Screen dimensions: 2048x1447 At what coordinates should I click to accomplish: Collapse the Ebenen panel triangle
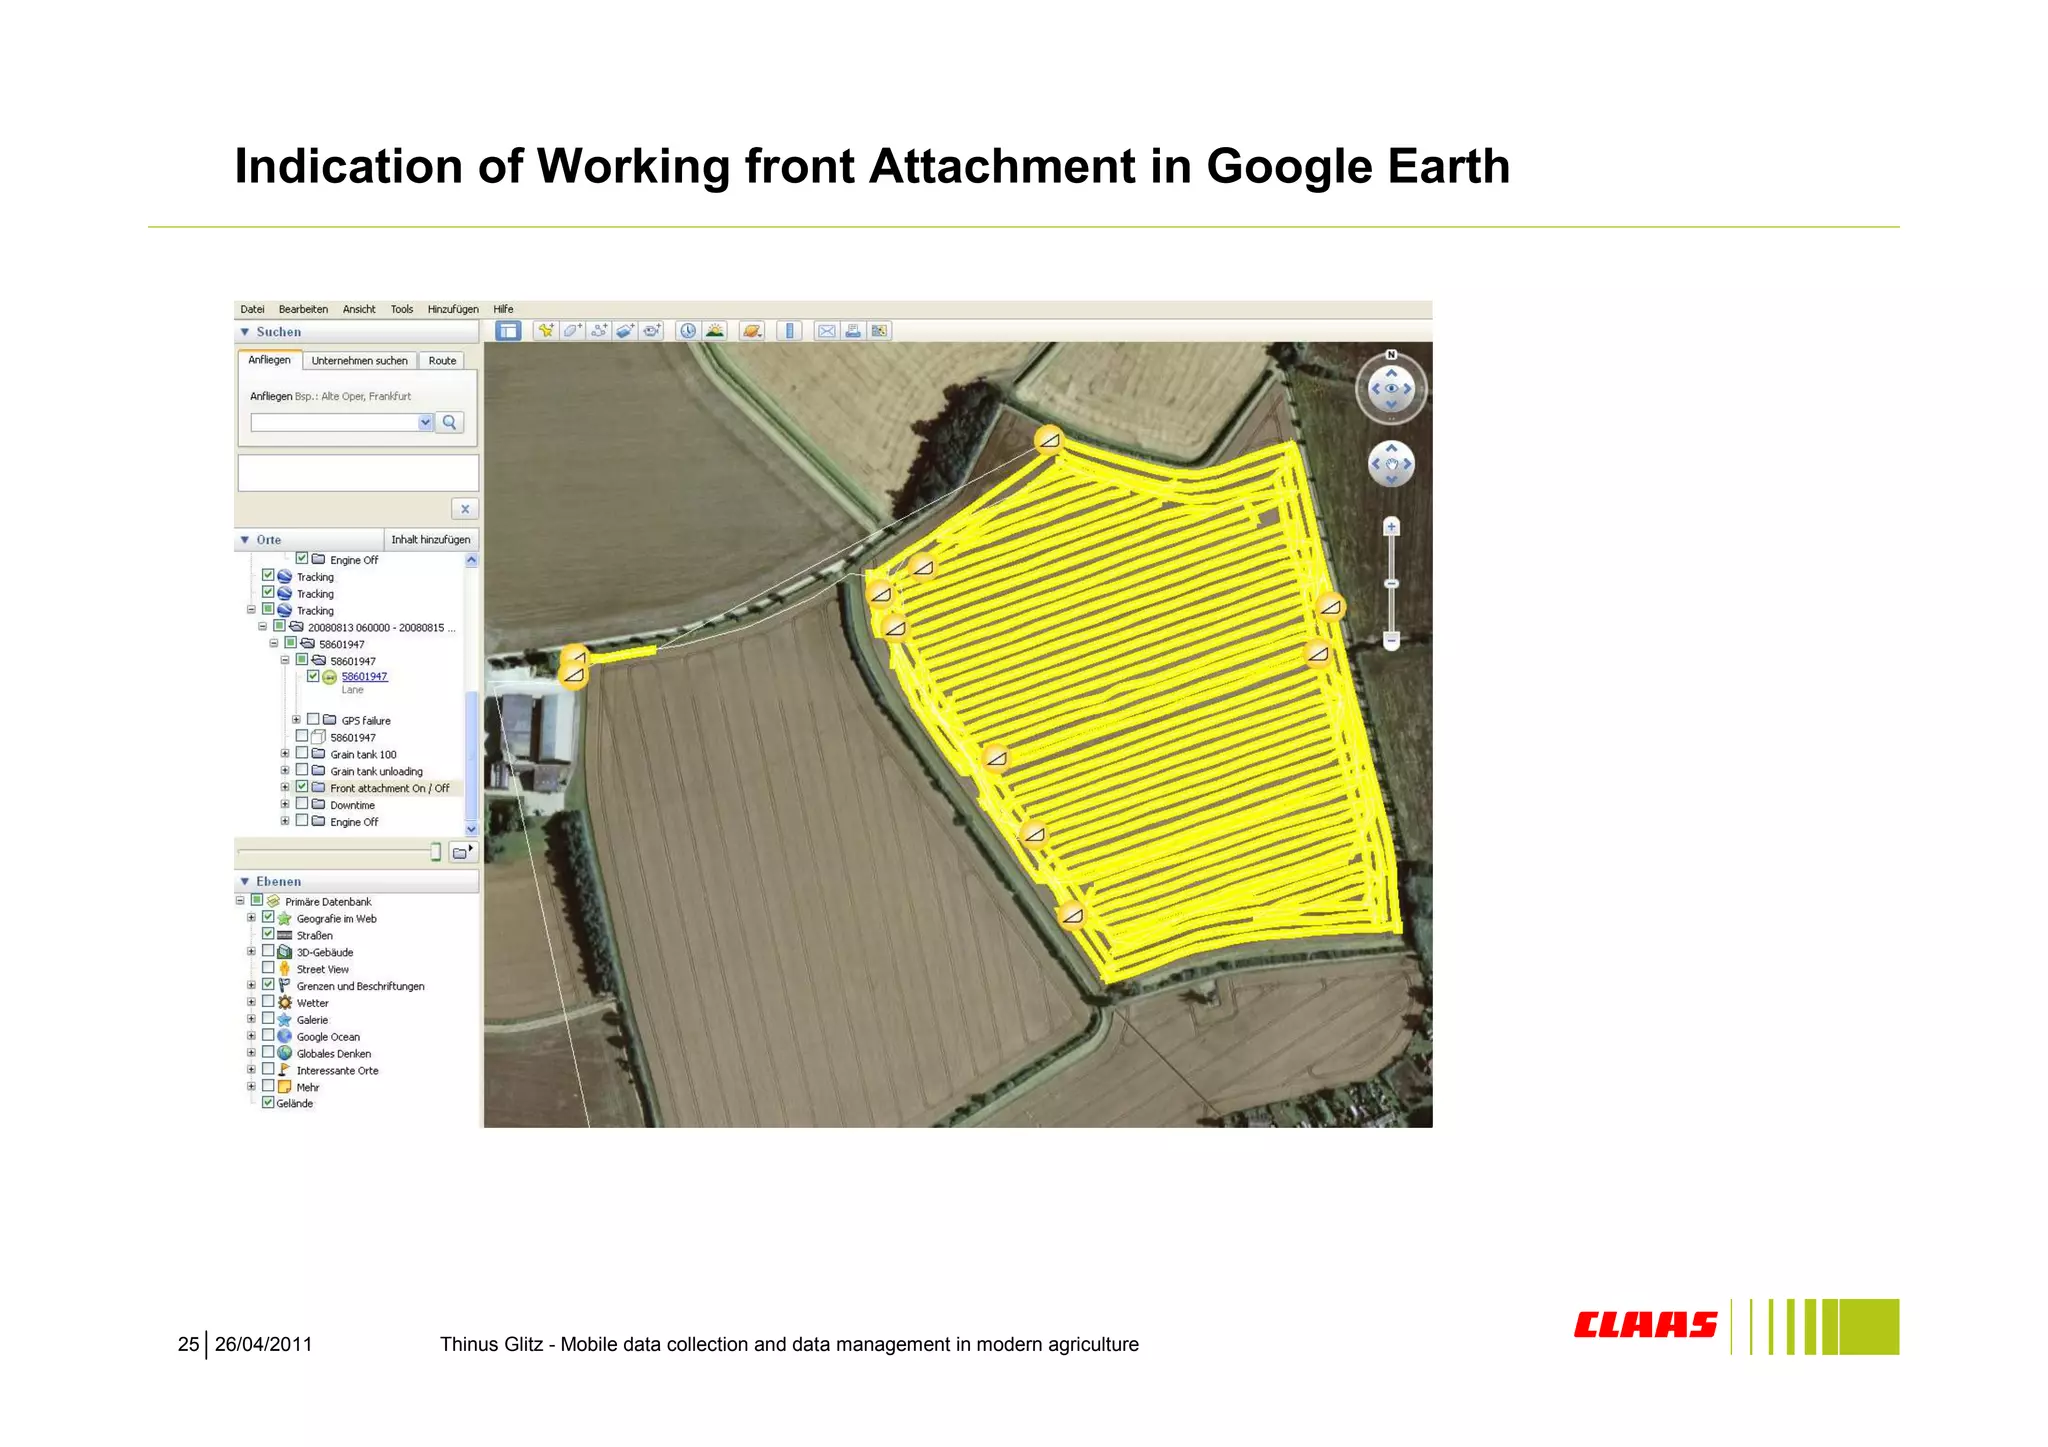click(245, 882)
